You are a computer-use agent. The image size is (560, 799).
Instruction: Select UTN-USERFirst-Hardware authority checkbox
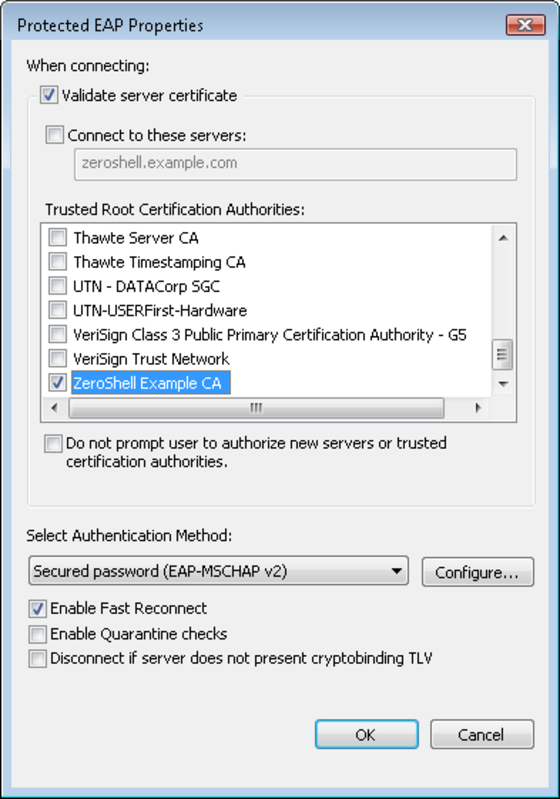point(58,310)
